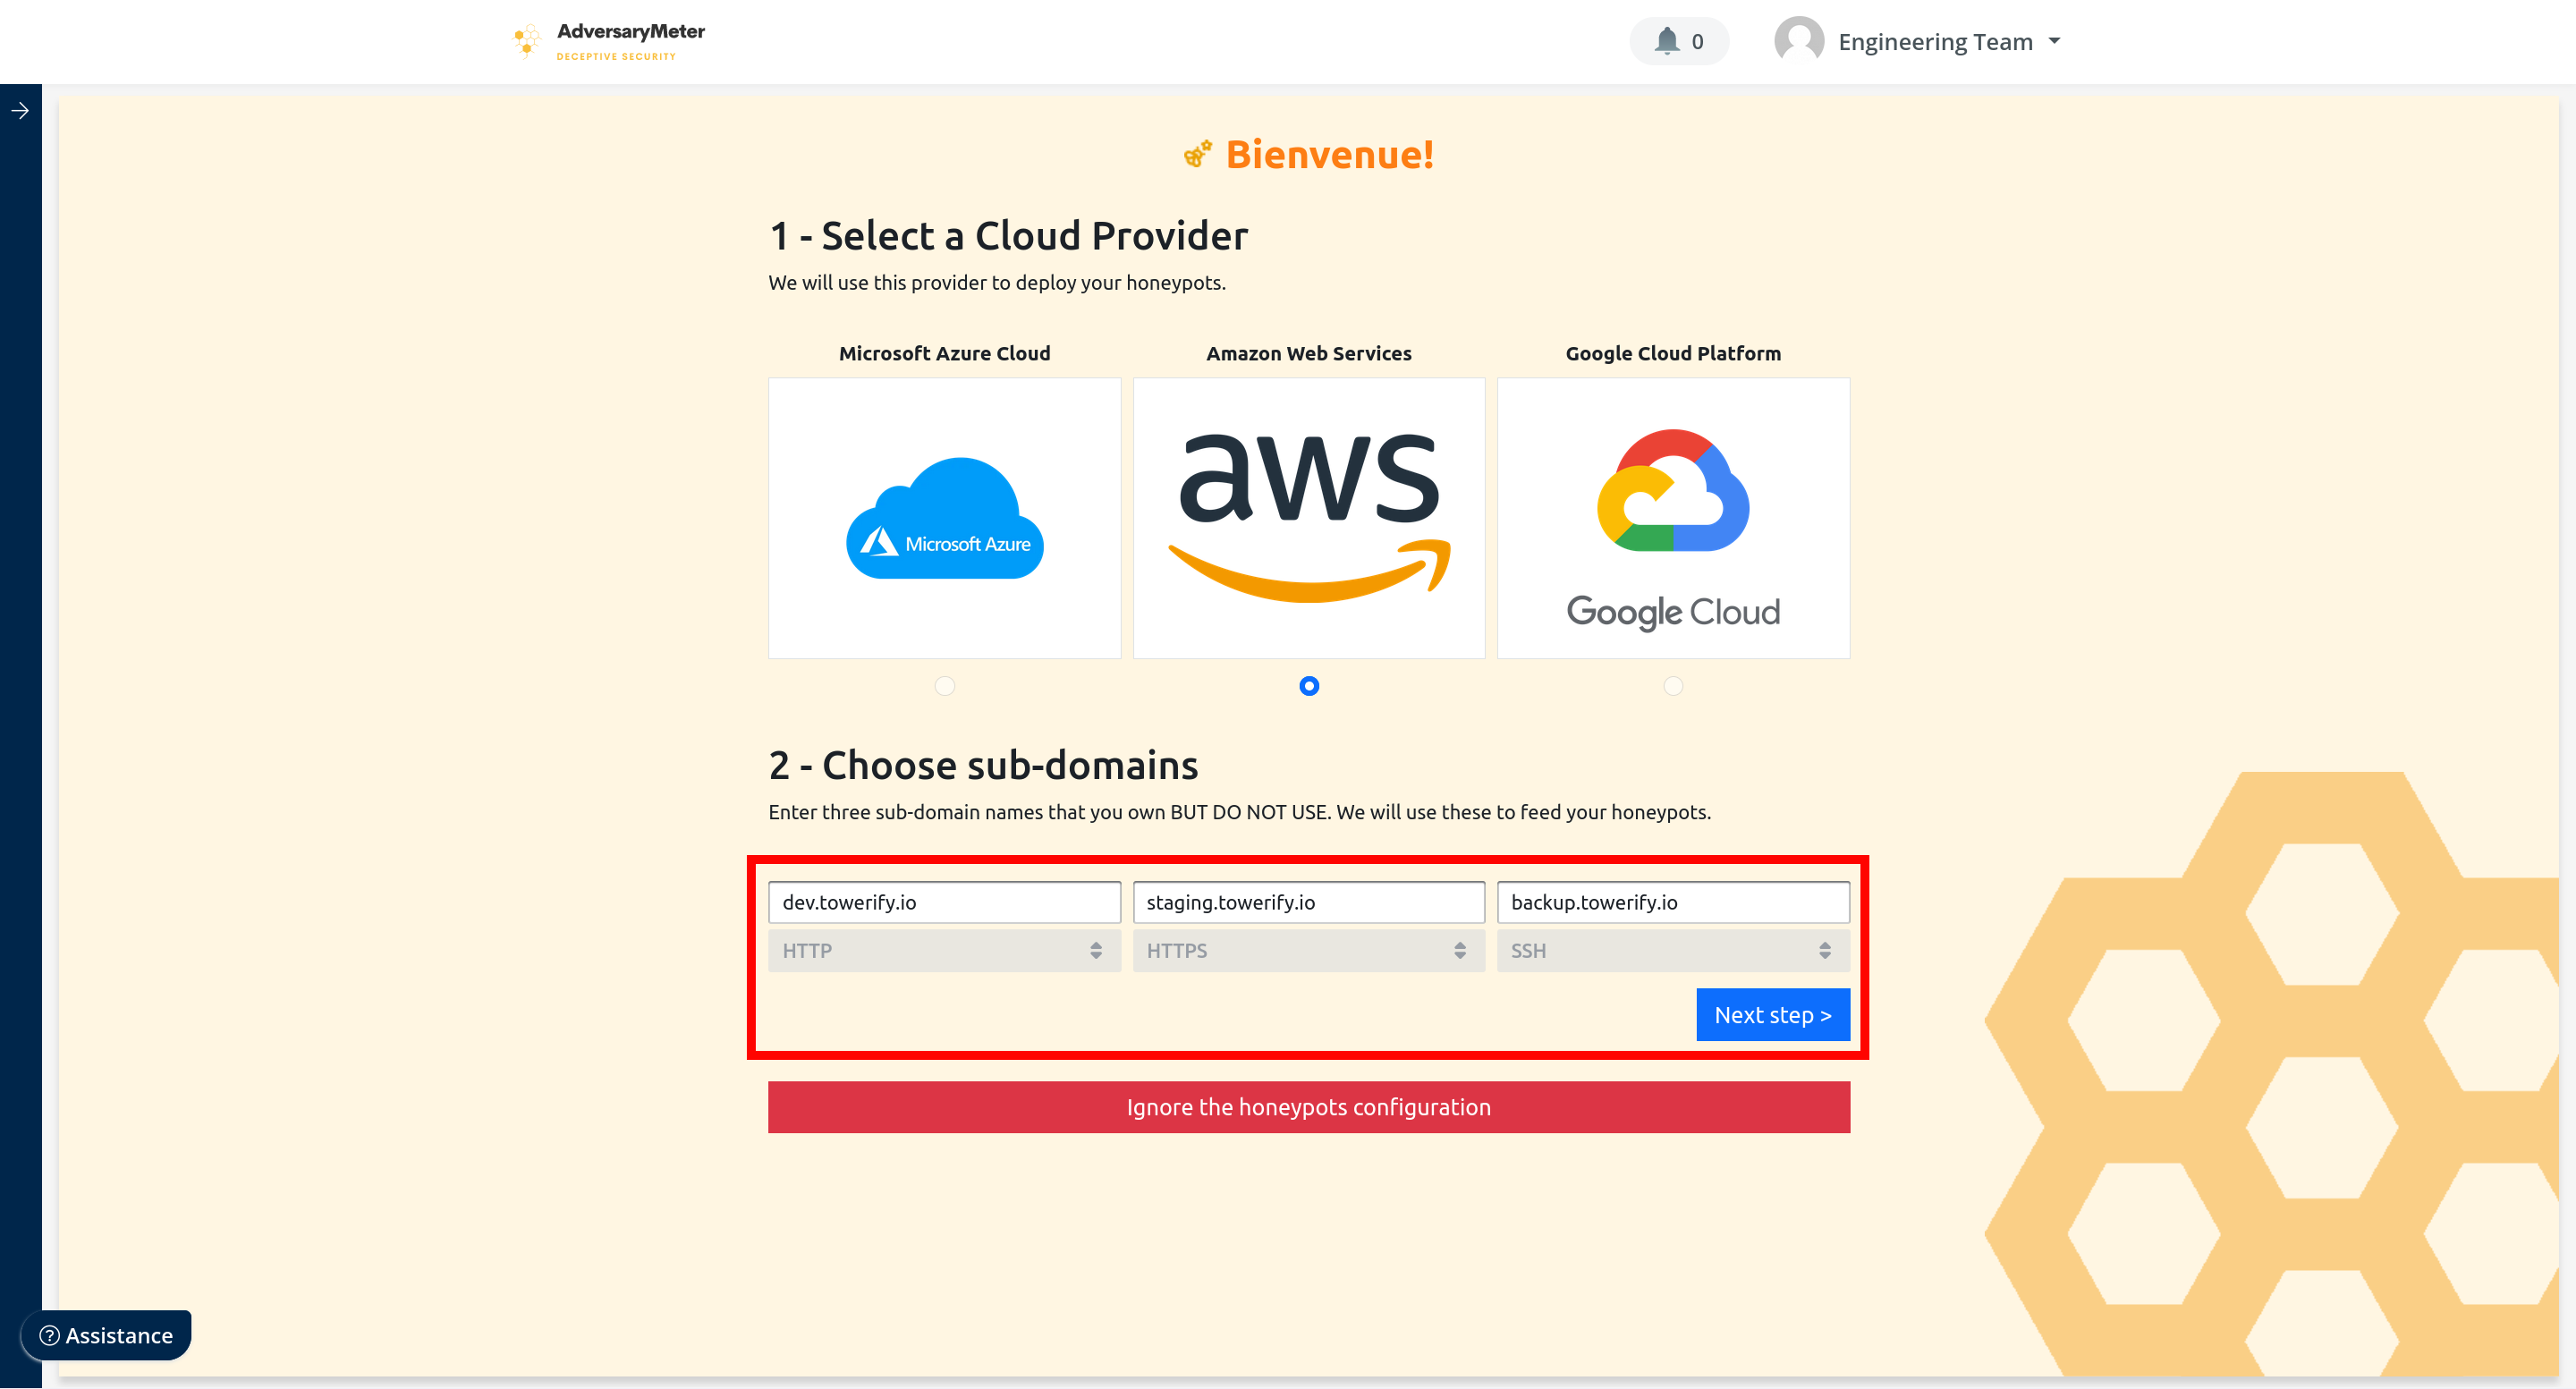Choose the Google Cloud logo card
The image size is (2576, 1389).
(1672, 518)
